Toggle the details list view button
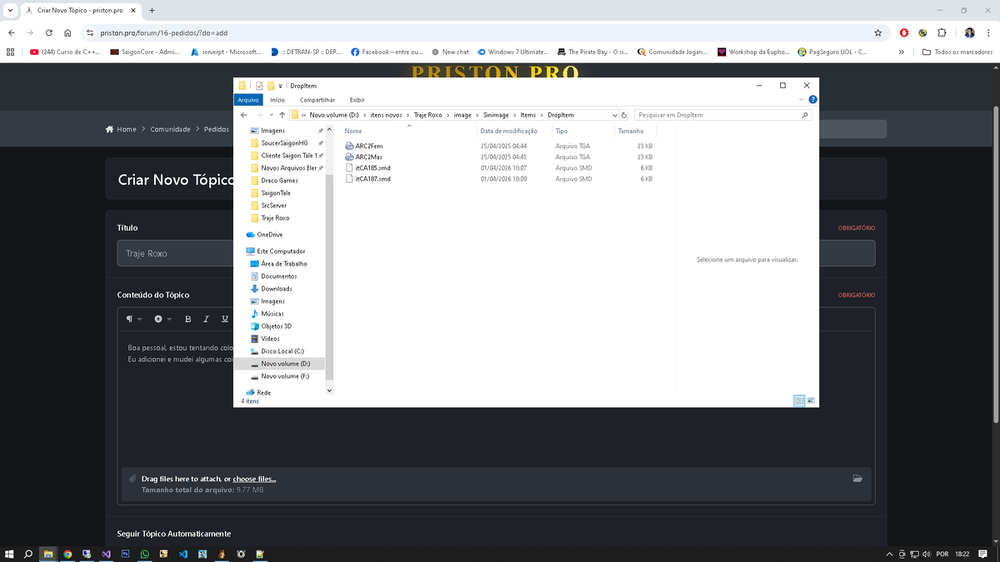1000x562 pixels. click(x=799, y=400)
